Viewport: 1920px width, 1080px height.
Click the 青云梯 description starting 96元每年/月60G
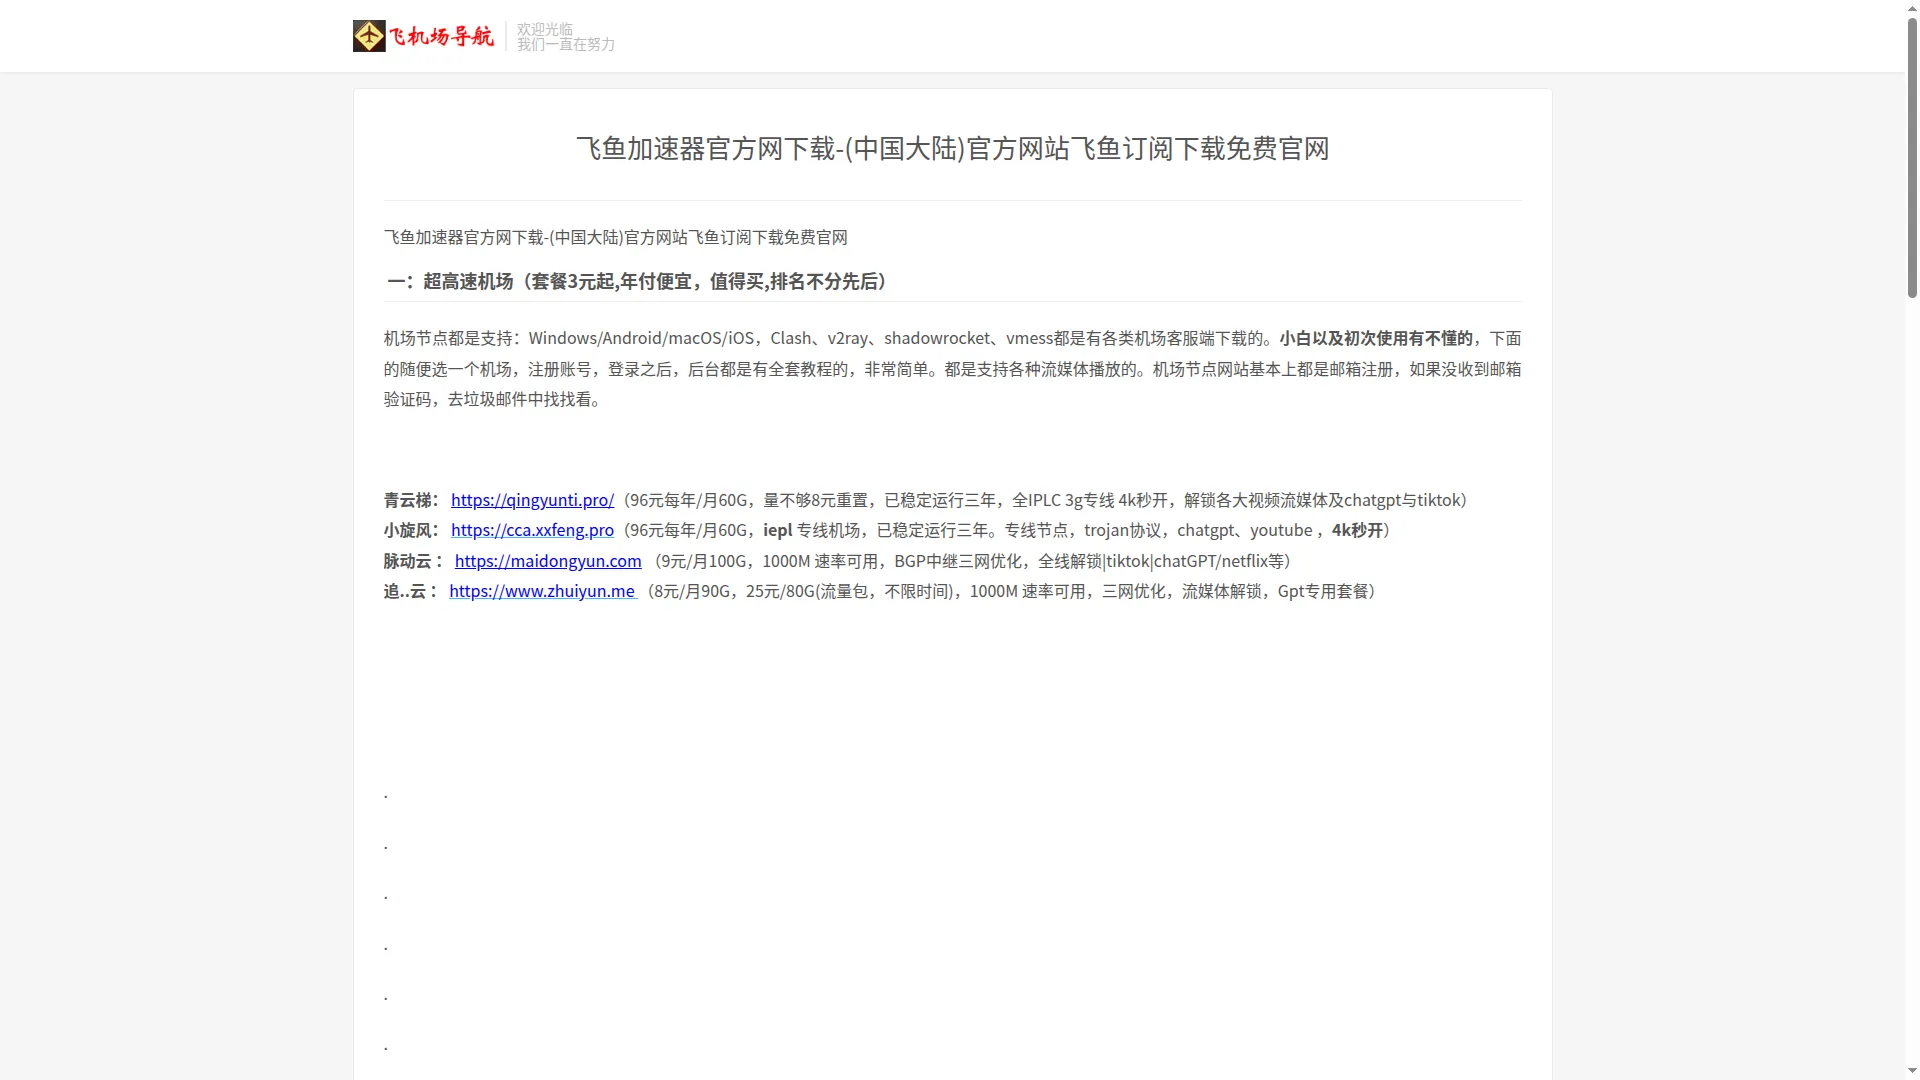coord(1045,500)
